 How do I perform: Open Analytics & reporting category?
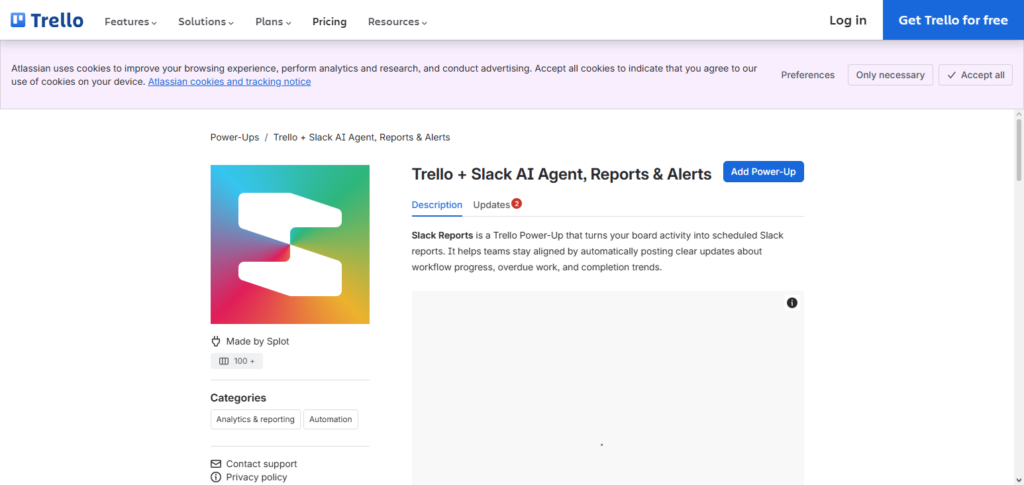255,419
